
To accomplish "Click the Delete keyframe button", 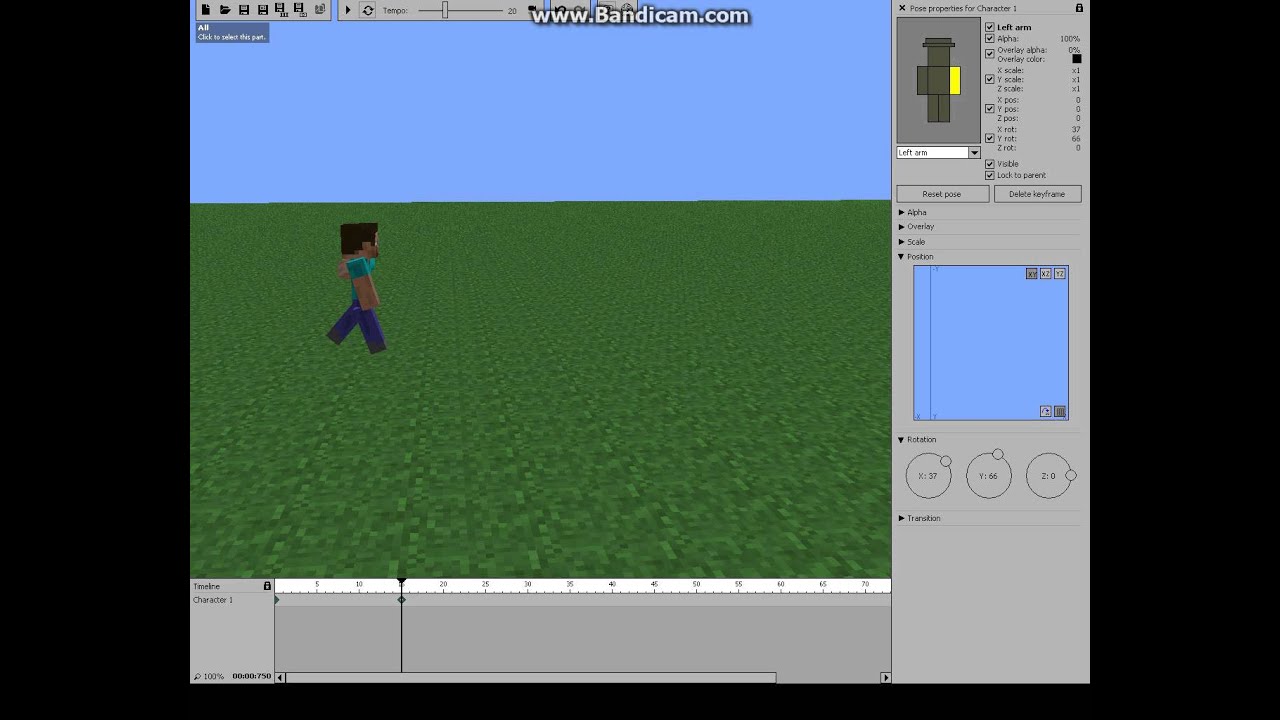I will click(1037, 194).
